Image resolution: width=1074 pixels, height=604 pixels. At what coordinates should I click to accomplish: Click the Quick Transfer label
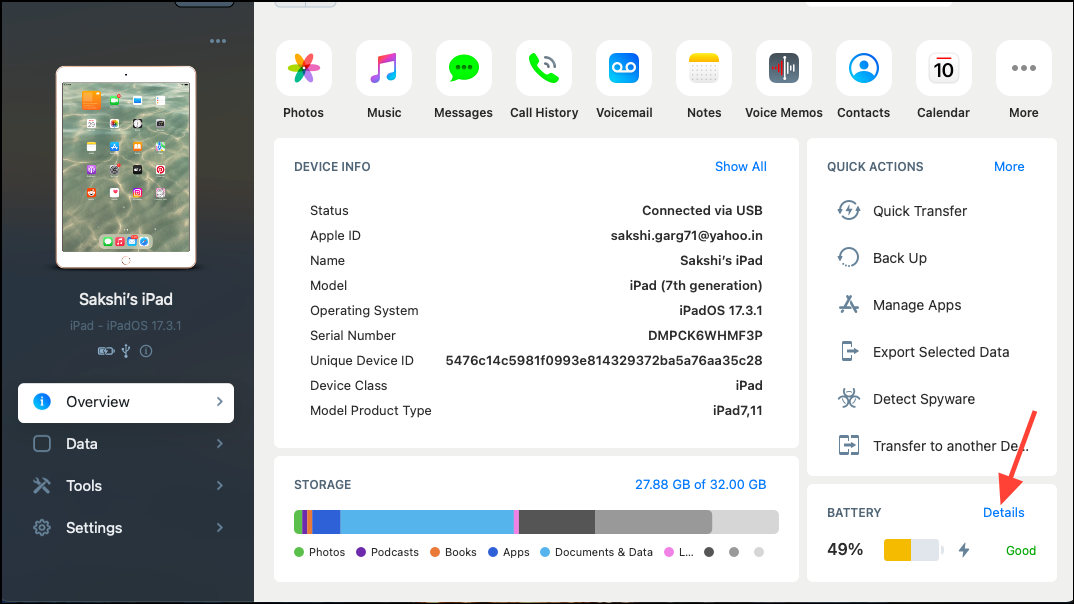[x=920, y=211]
